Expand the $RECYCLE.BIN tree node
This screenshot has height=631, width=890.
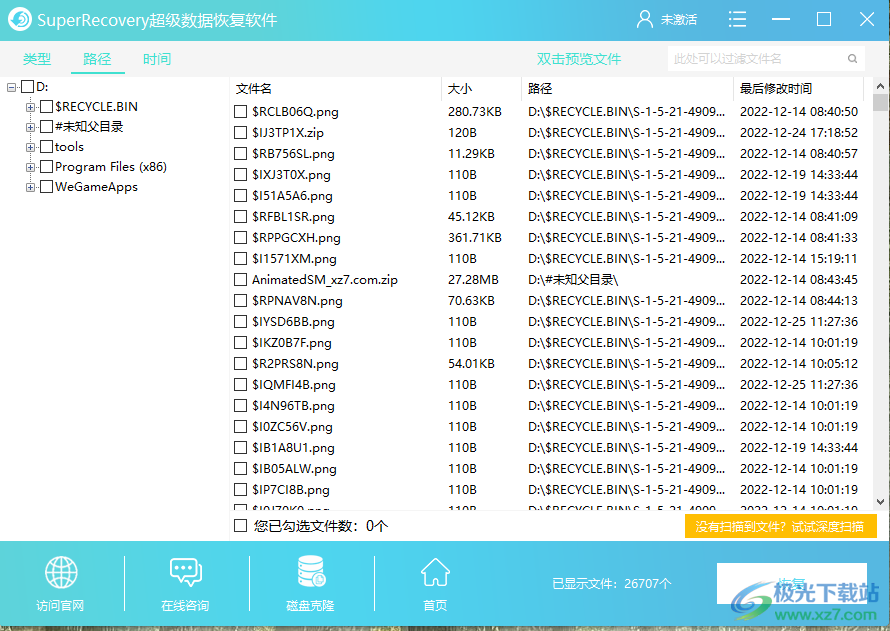point(30,107)
